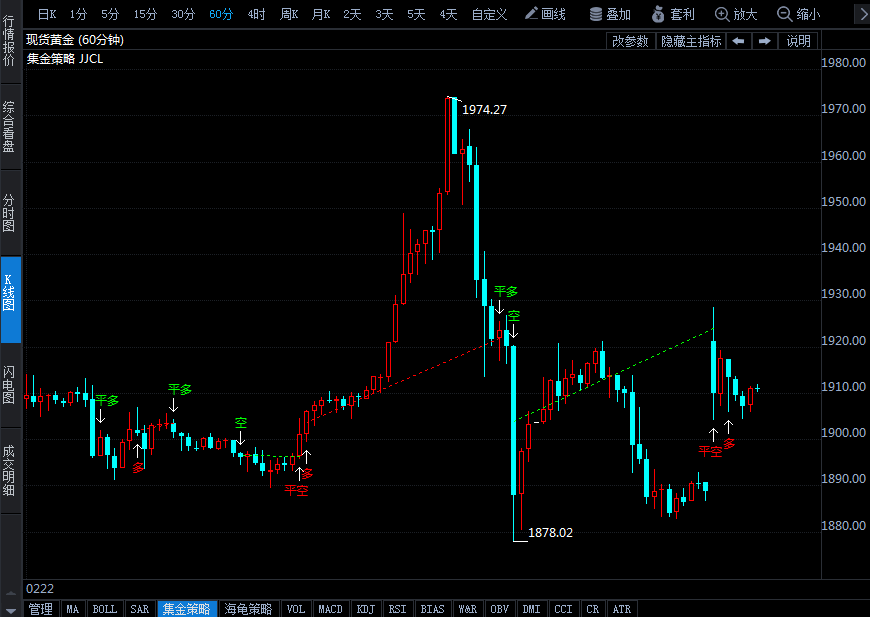Zoom out with the 缩小 magnifier
Image resolution: width=870 pixels, height=617 pixels.
click(799, 14)
